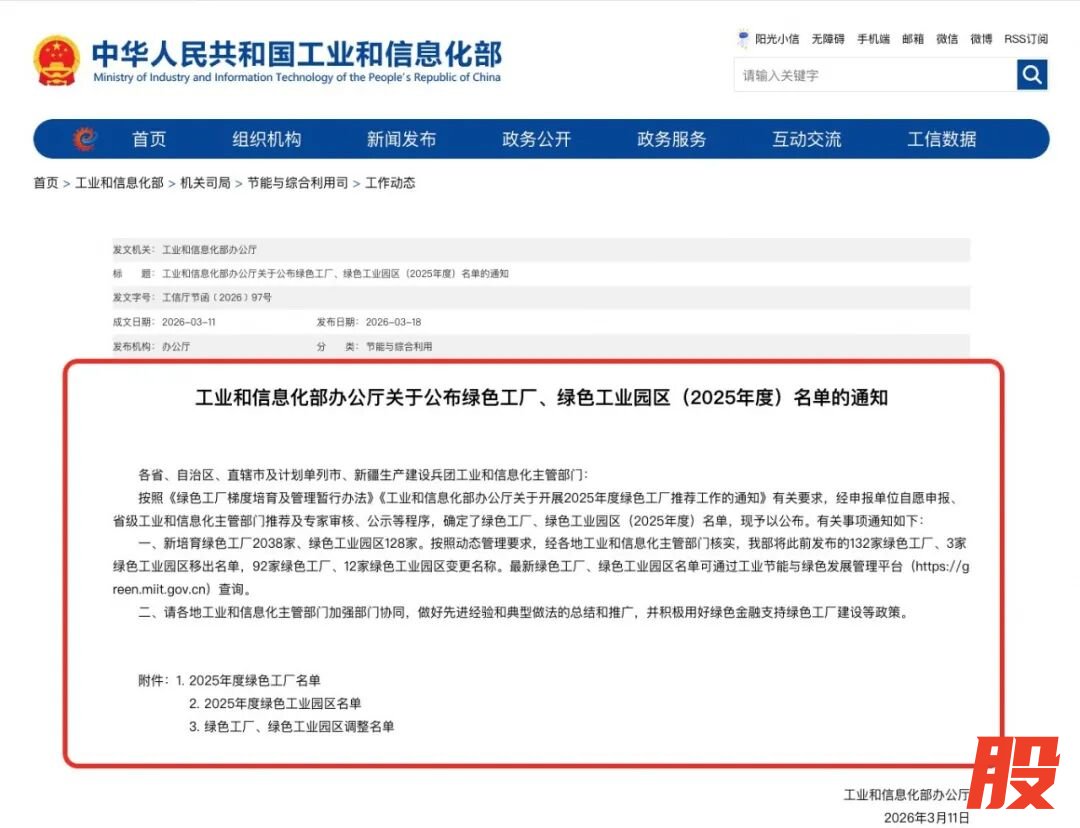Navigate to 工信数据 section
1080x828 pixels.
coord(941,139)
